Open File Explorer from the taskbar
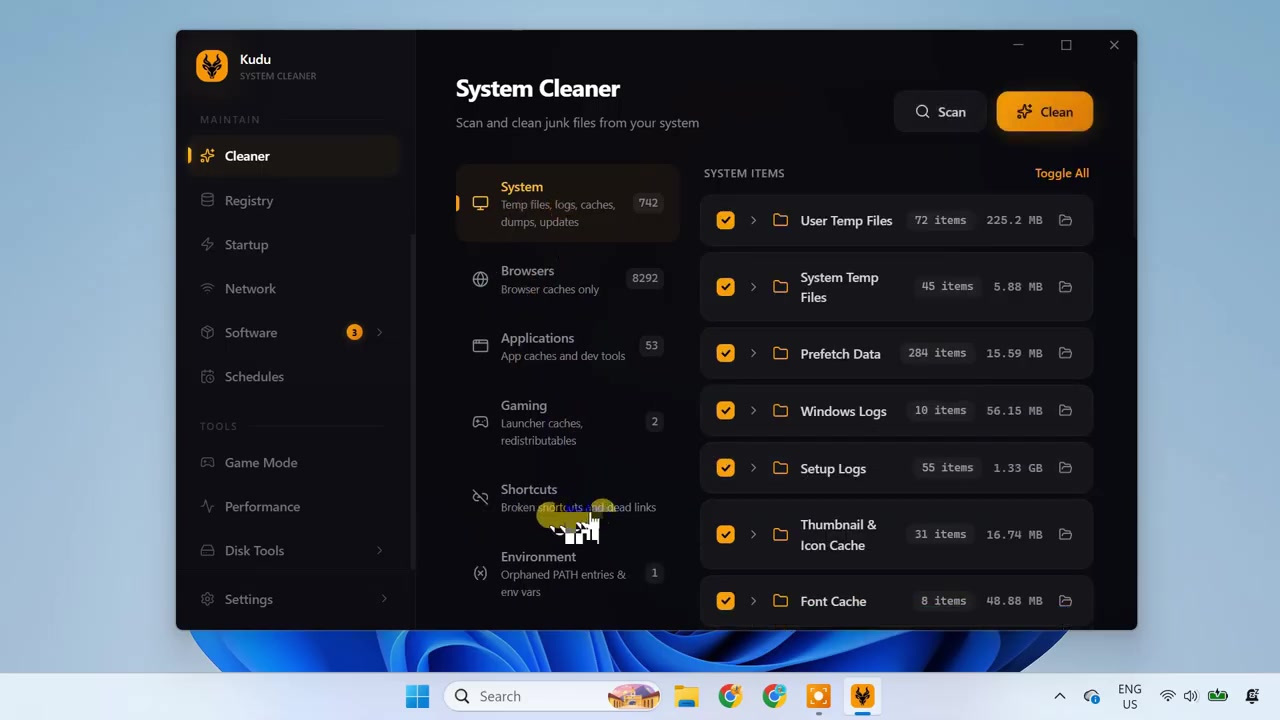 coord(686,696)
